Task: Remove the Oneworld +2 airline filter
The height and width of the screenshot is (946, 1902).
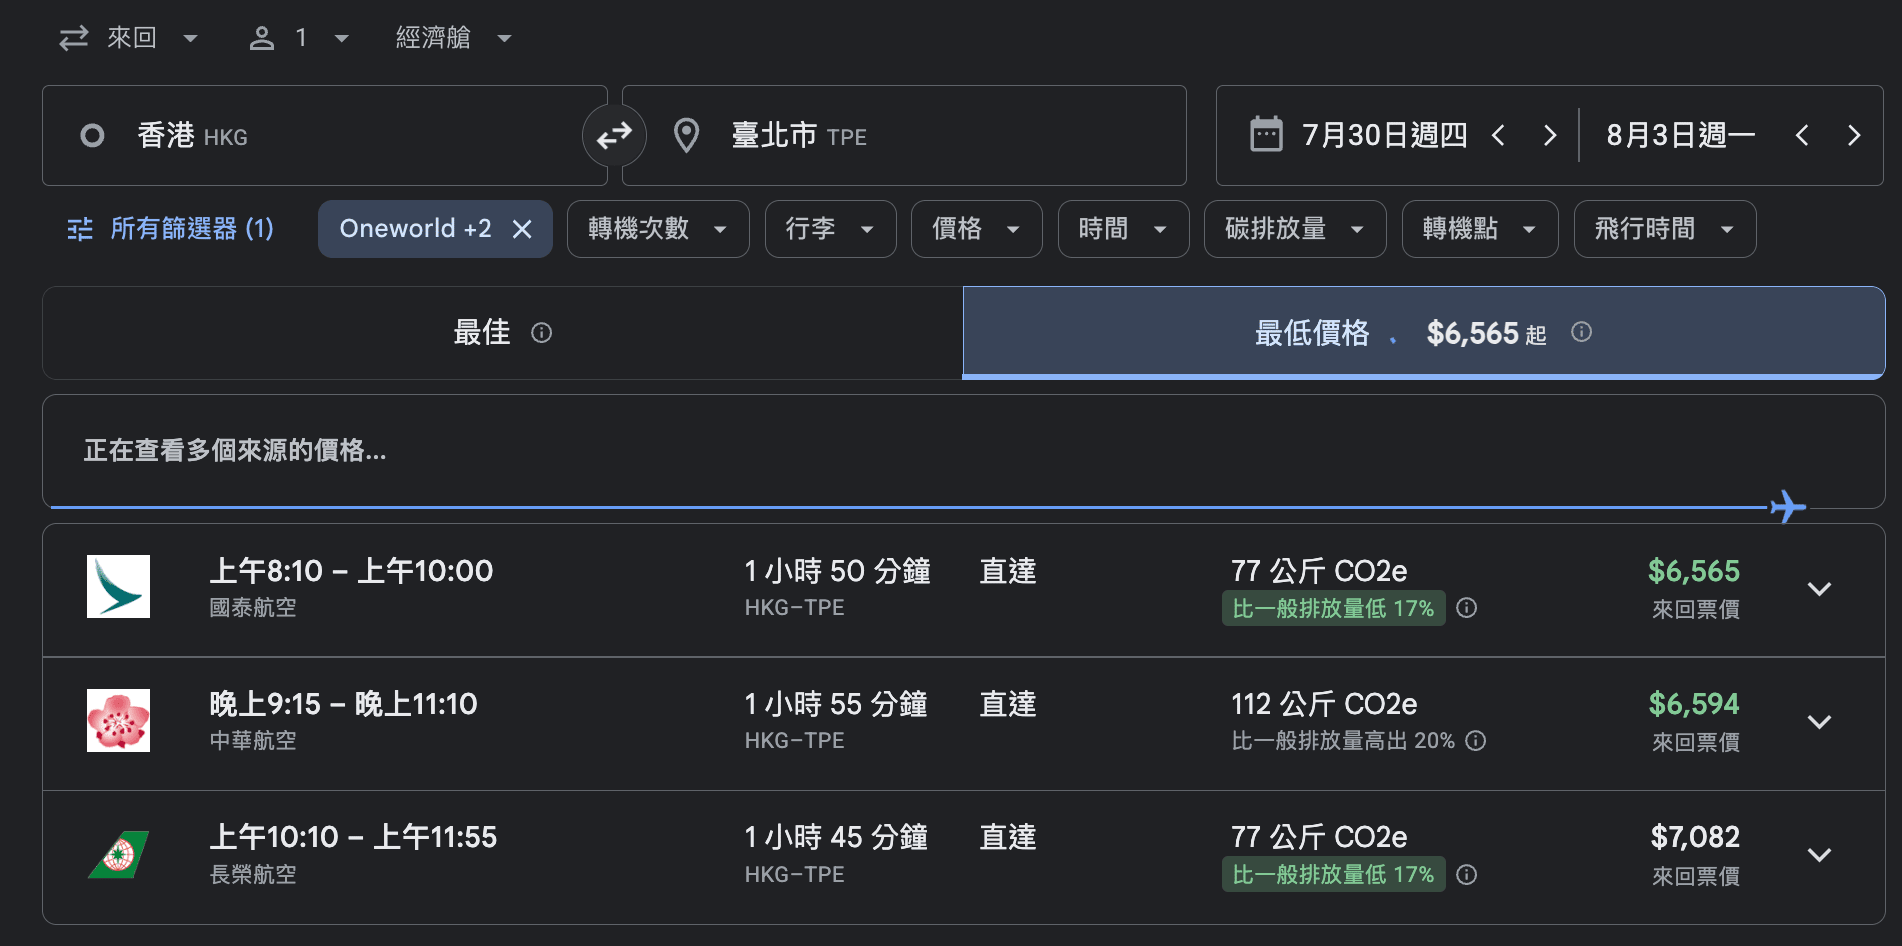Action: tap(522, 229)
